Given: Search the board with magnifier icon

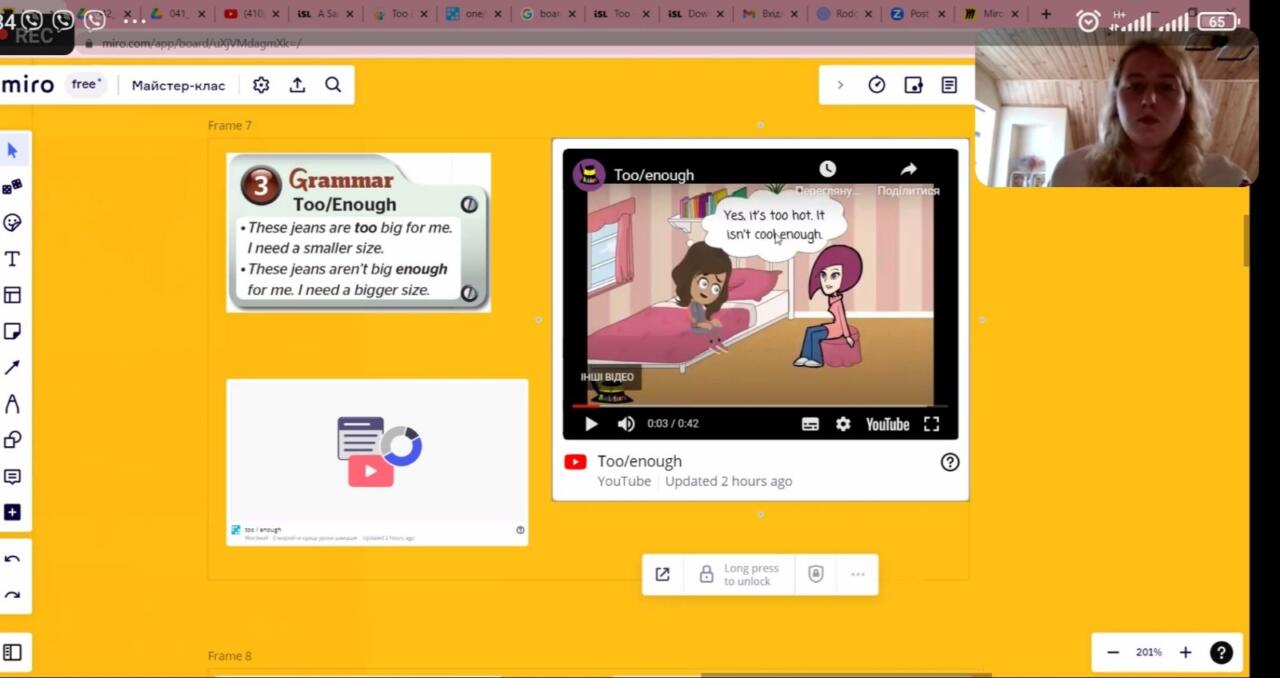Looking at the screenshot, I should (333, 85).
